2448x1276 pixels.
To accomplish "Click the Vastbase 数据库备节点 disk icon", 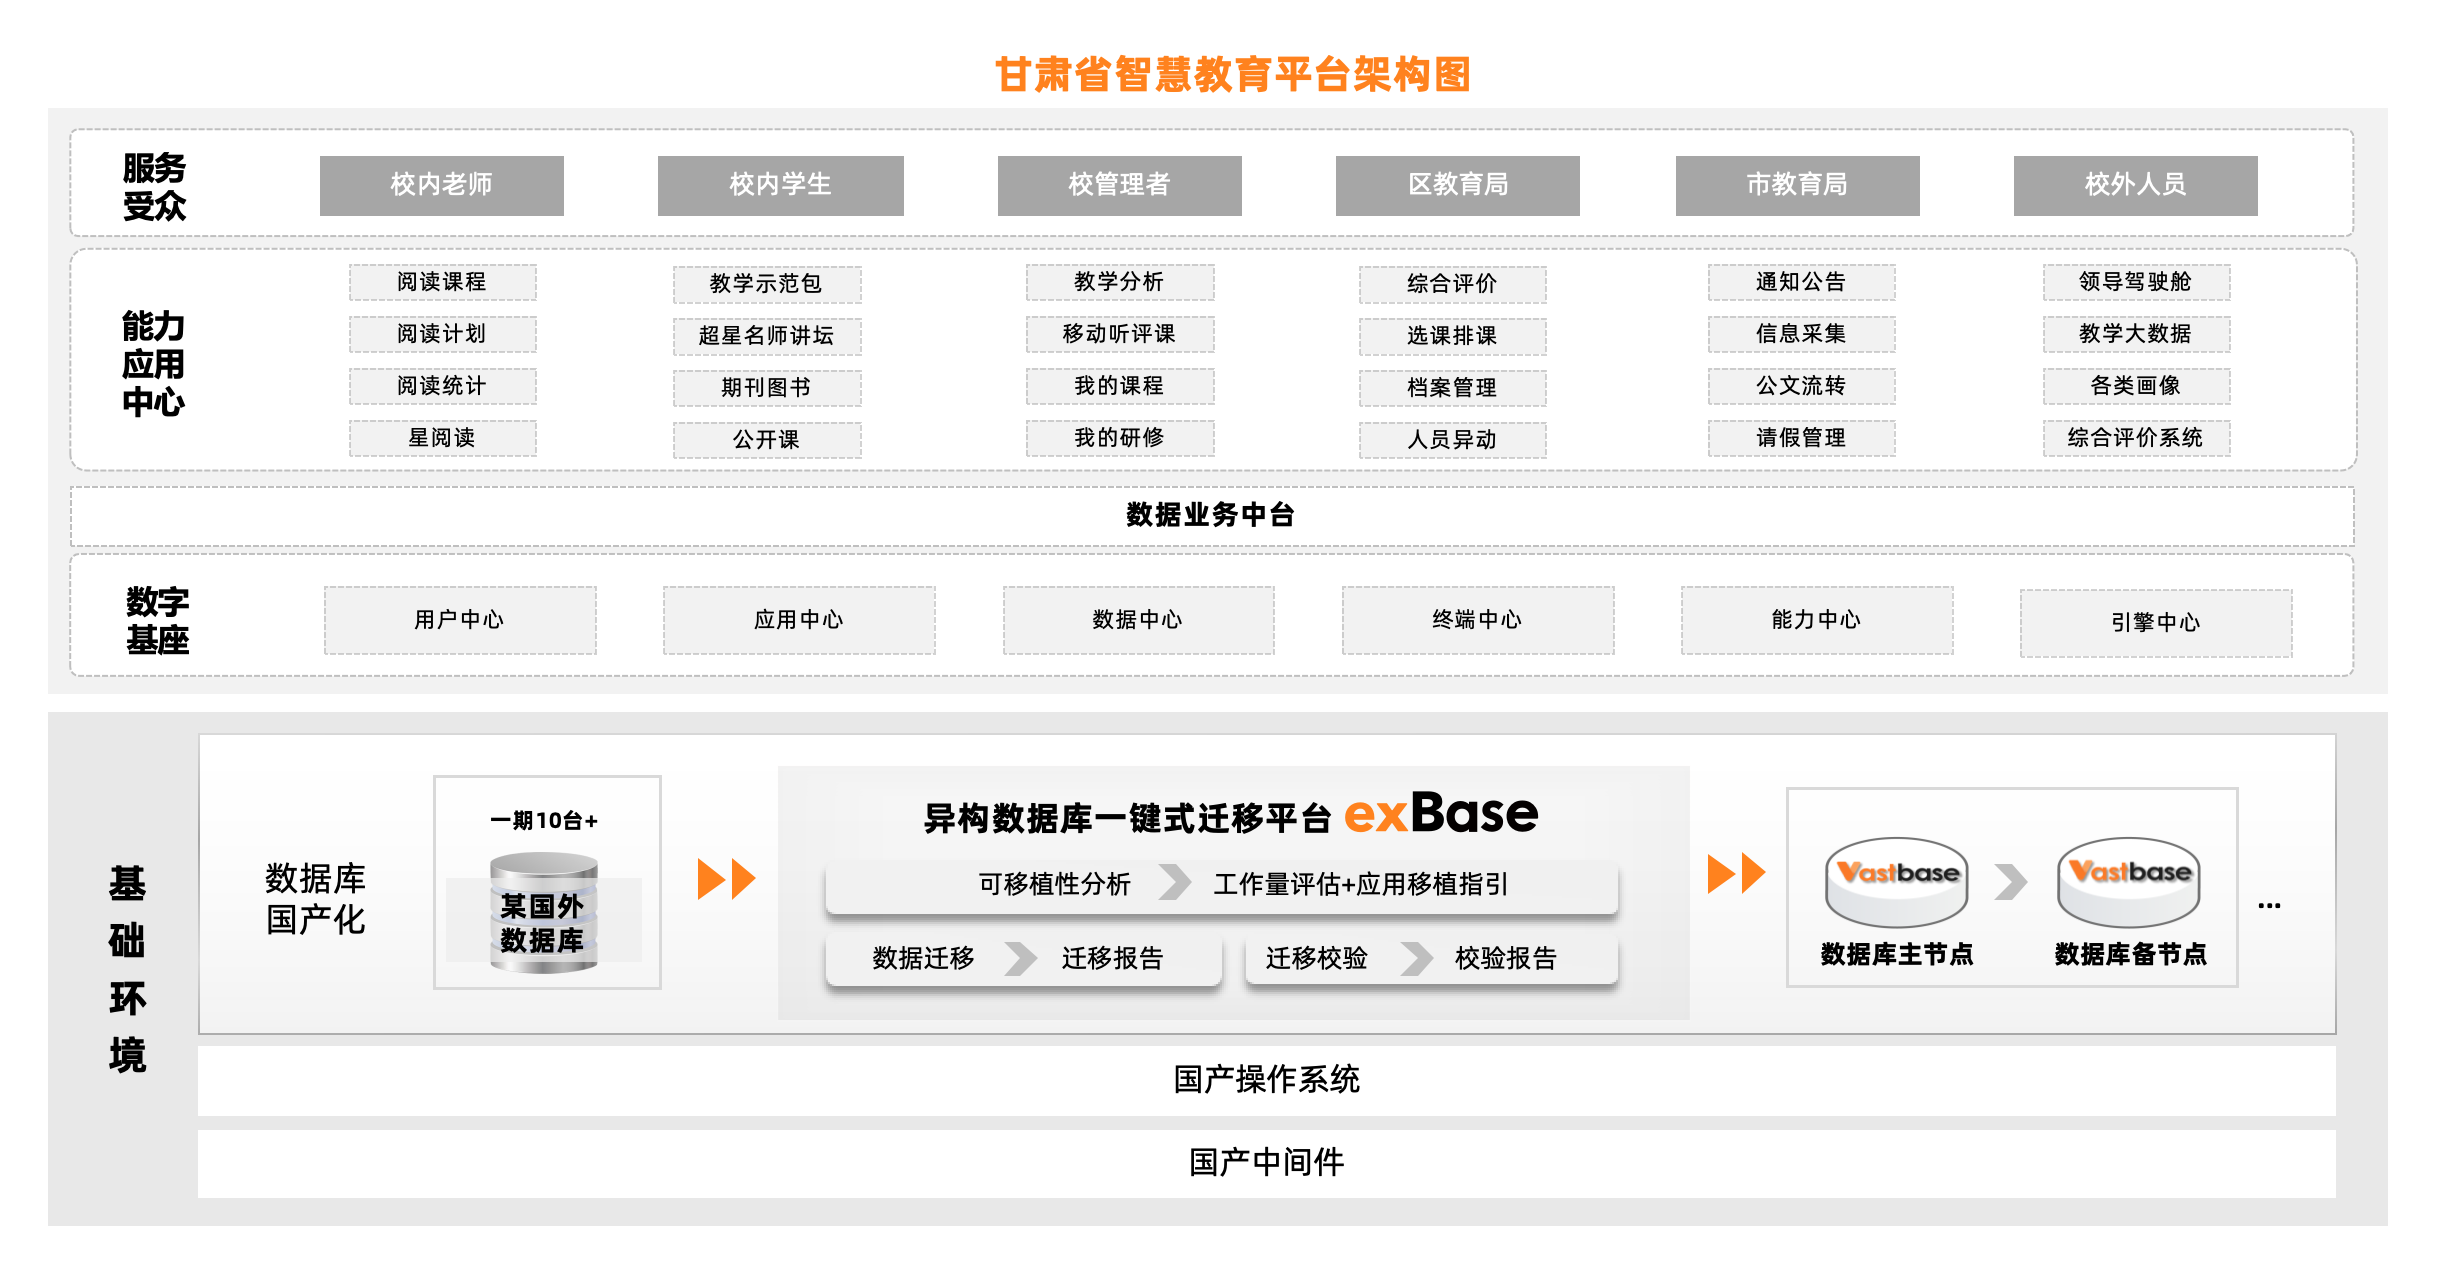I will [2128, 881].
